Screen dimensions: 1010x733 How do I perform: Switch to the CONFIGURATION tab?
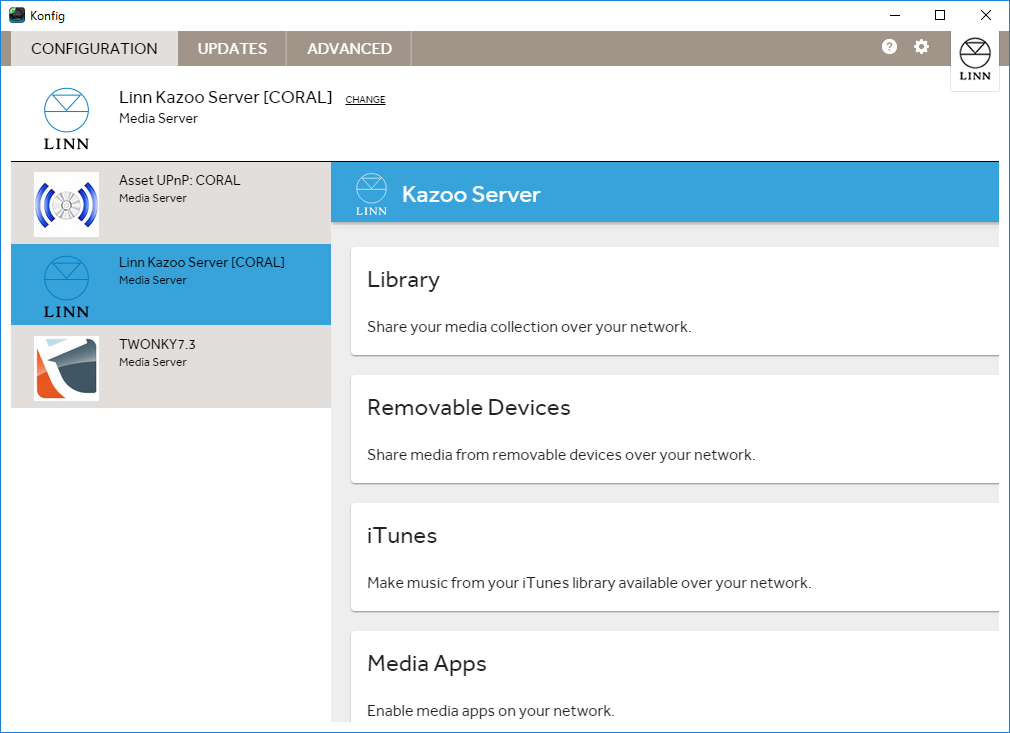tap(94, 48)
